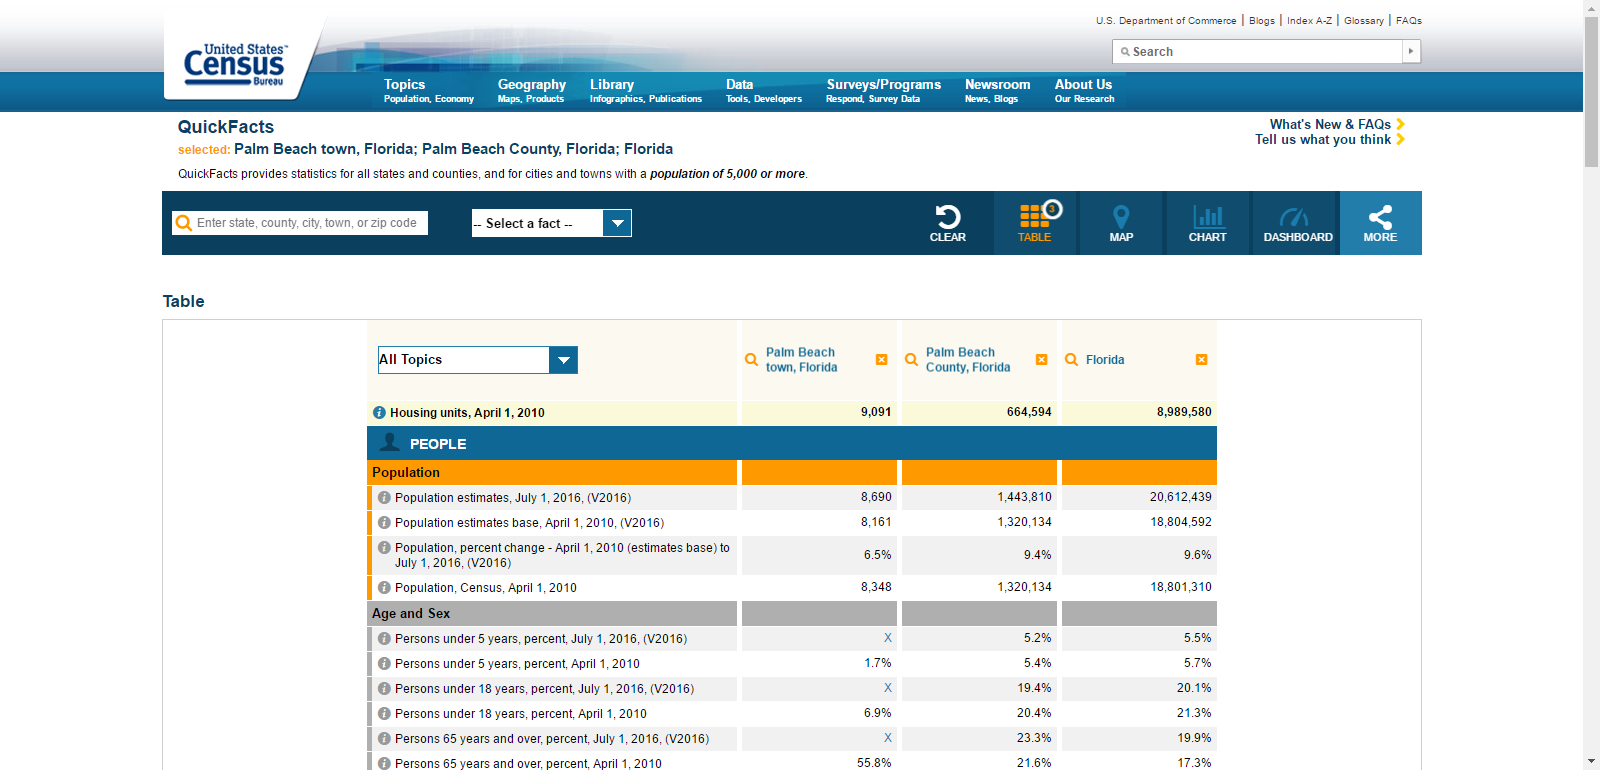Open the Surveys/Programs menu

(x=883, y=91)
